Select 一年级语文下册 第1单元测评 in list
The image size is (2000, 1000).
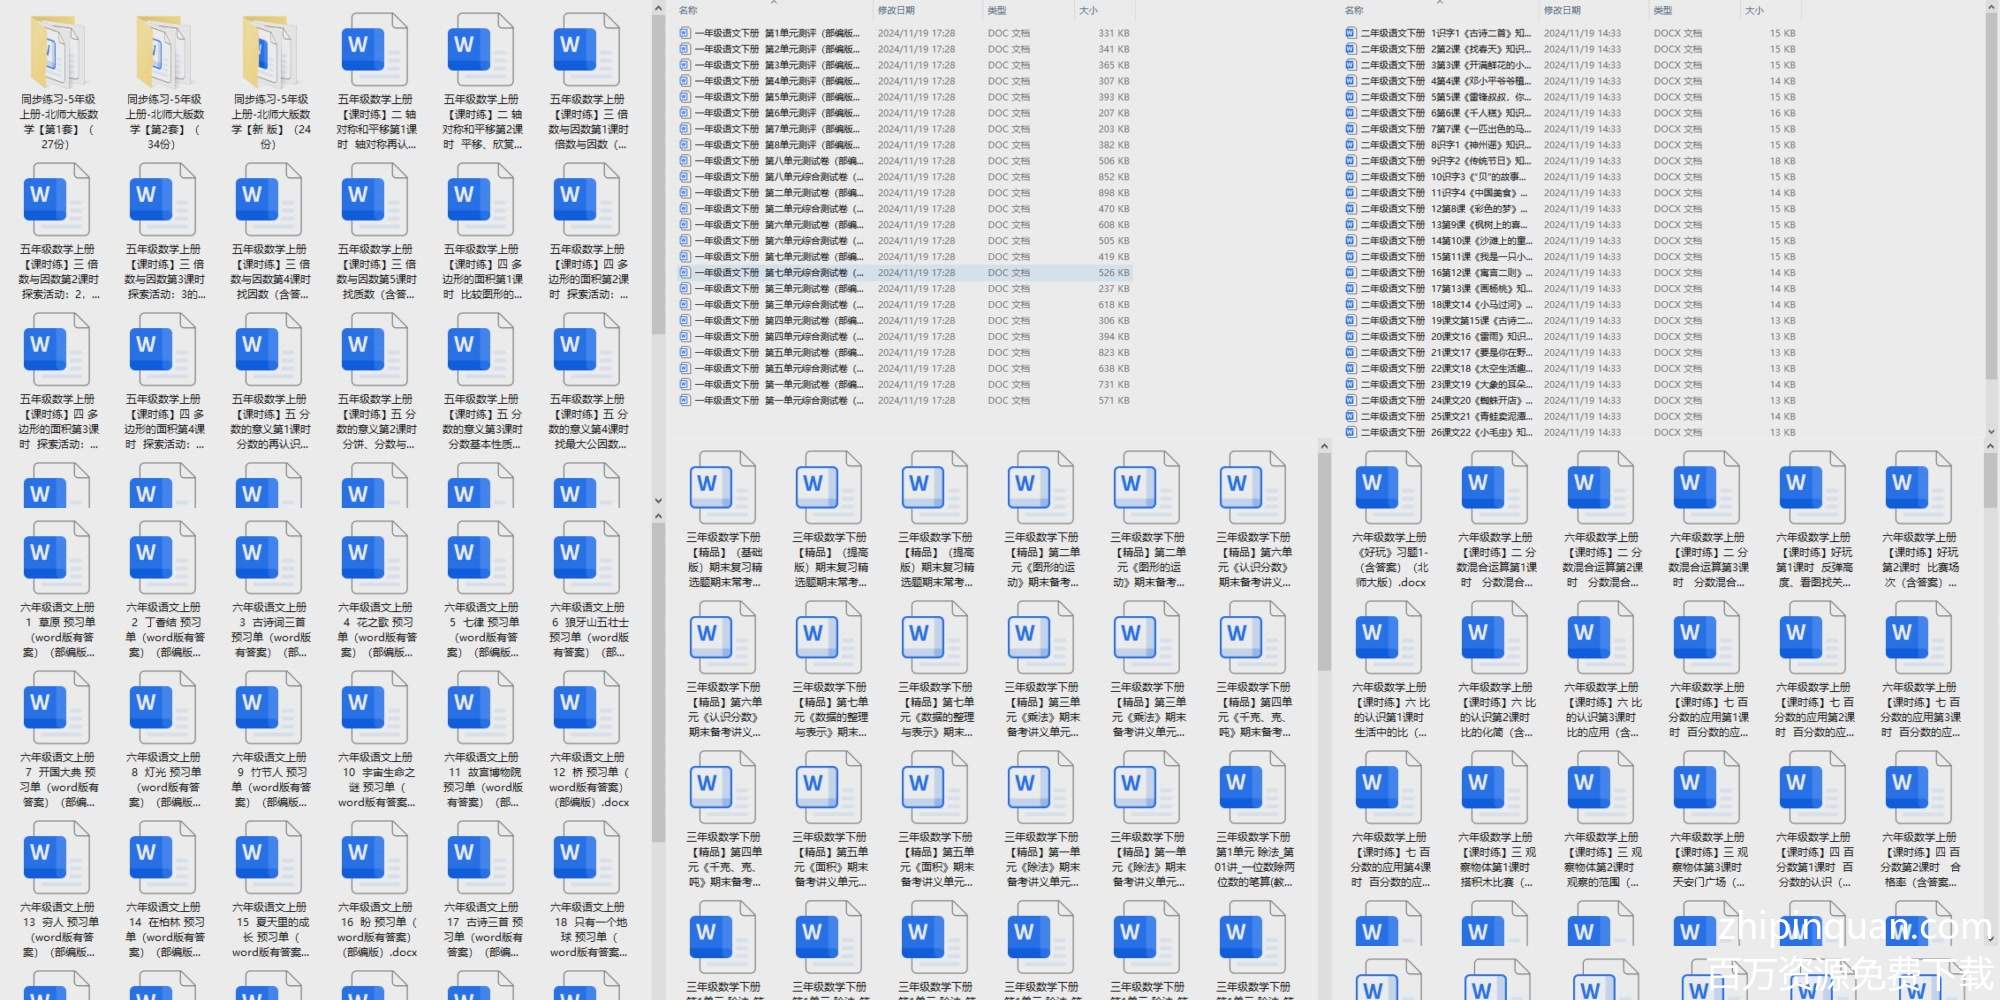click(768, 33)
